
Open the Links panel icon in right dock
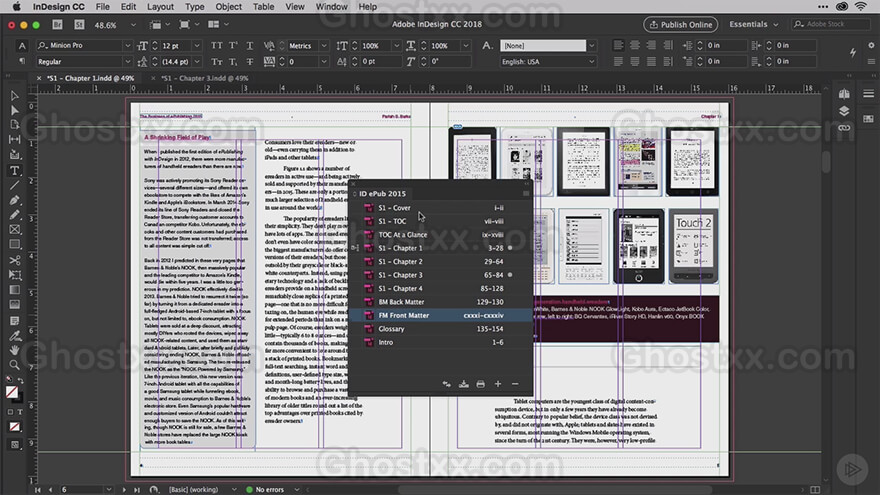tap(844, 128)
